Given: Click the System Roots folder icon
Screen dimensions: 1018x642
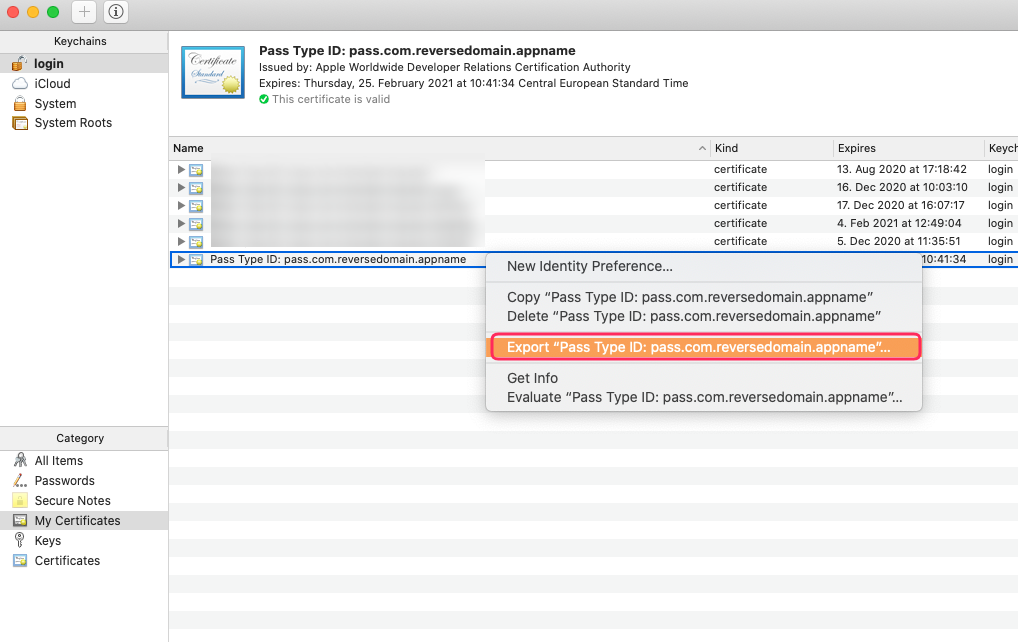Looking at the screenshot, I should (20, 123).
